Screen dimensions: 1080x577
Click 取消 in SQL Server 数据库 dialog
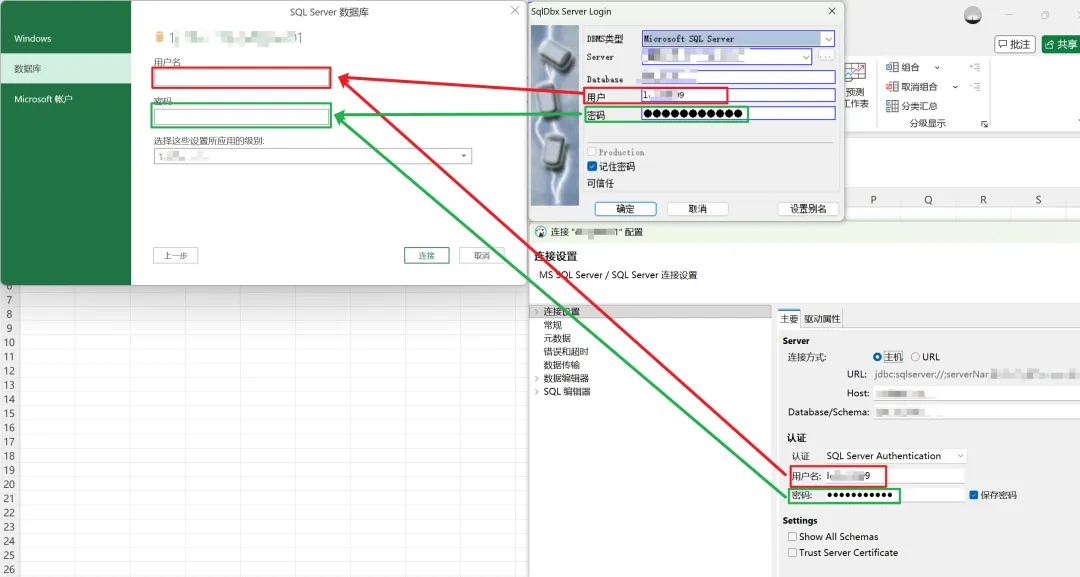coord(481,255)
